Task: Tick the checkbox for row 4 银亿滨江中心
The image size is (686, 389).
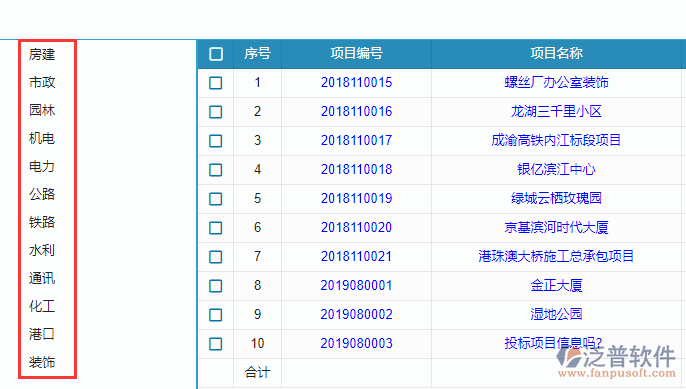Action: tap(216, 170)
